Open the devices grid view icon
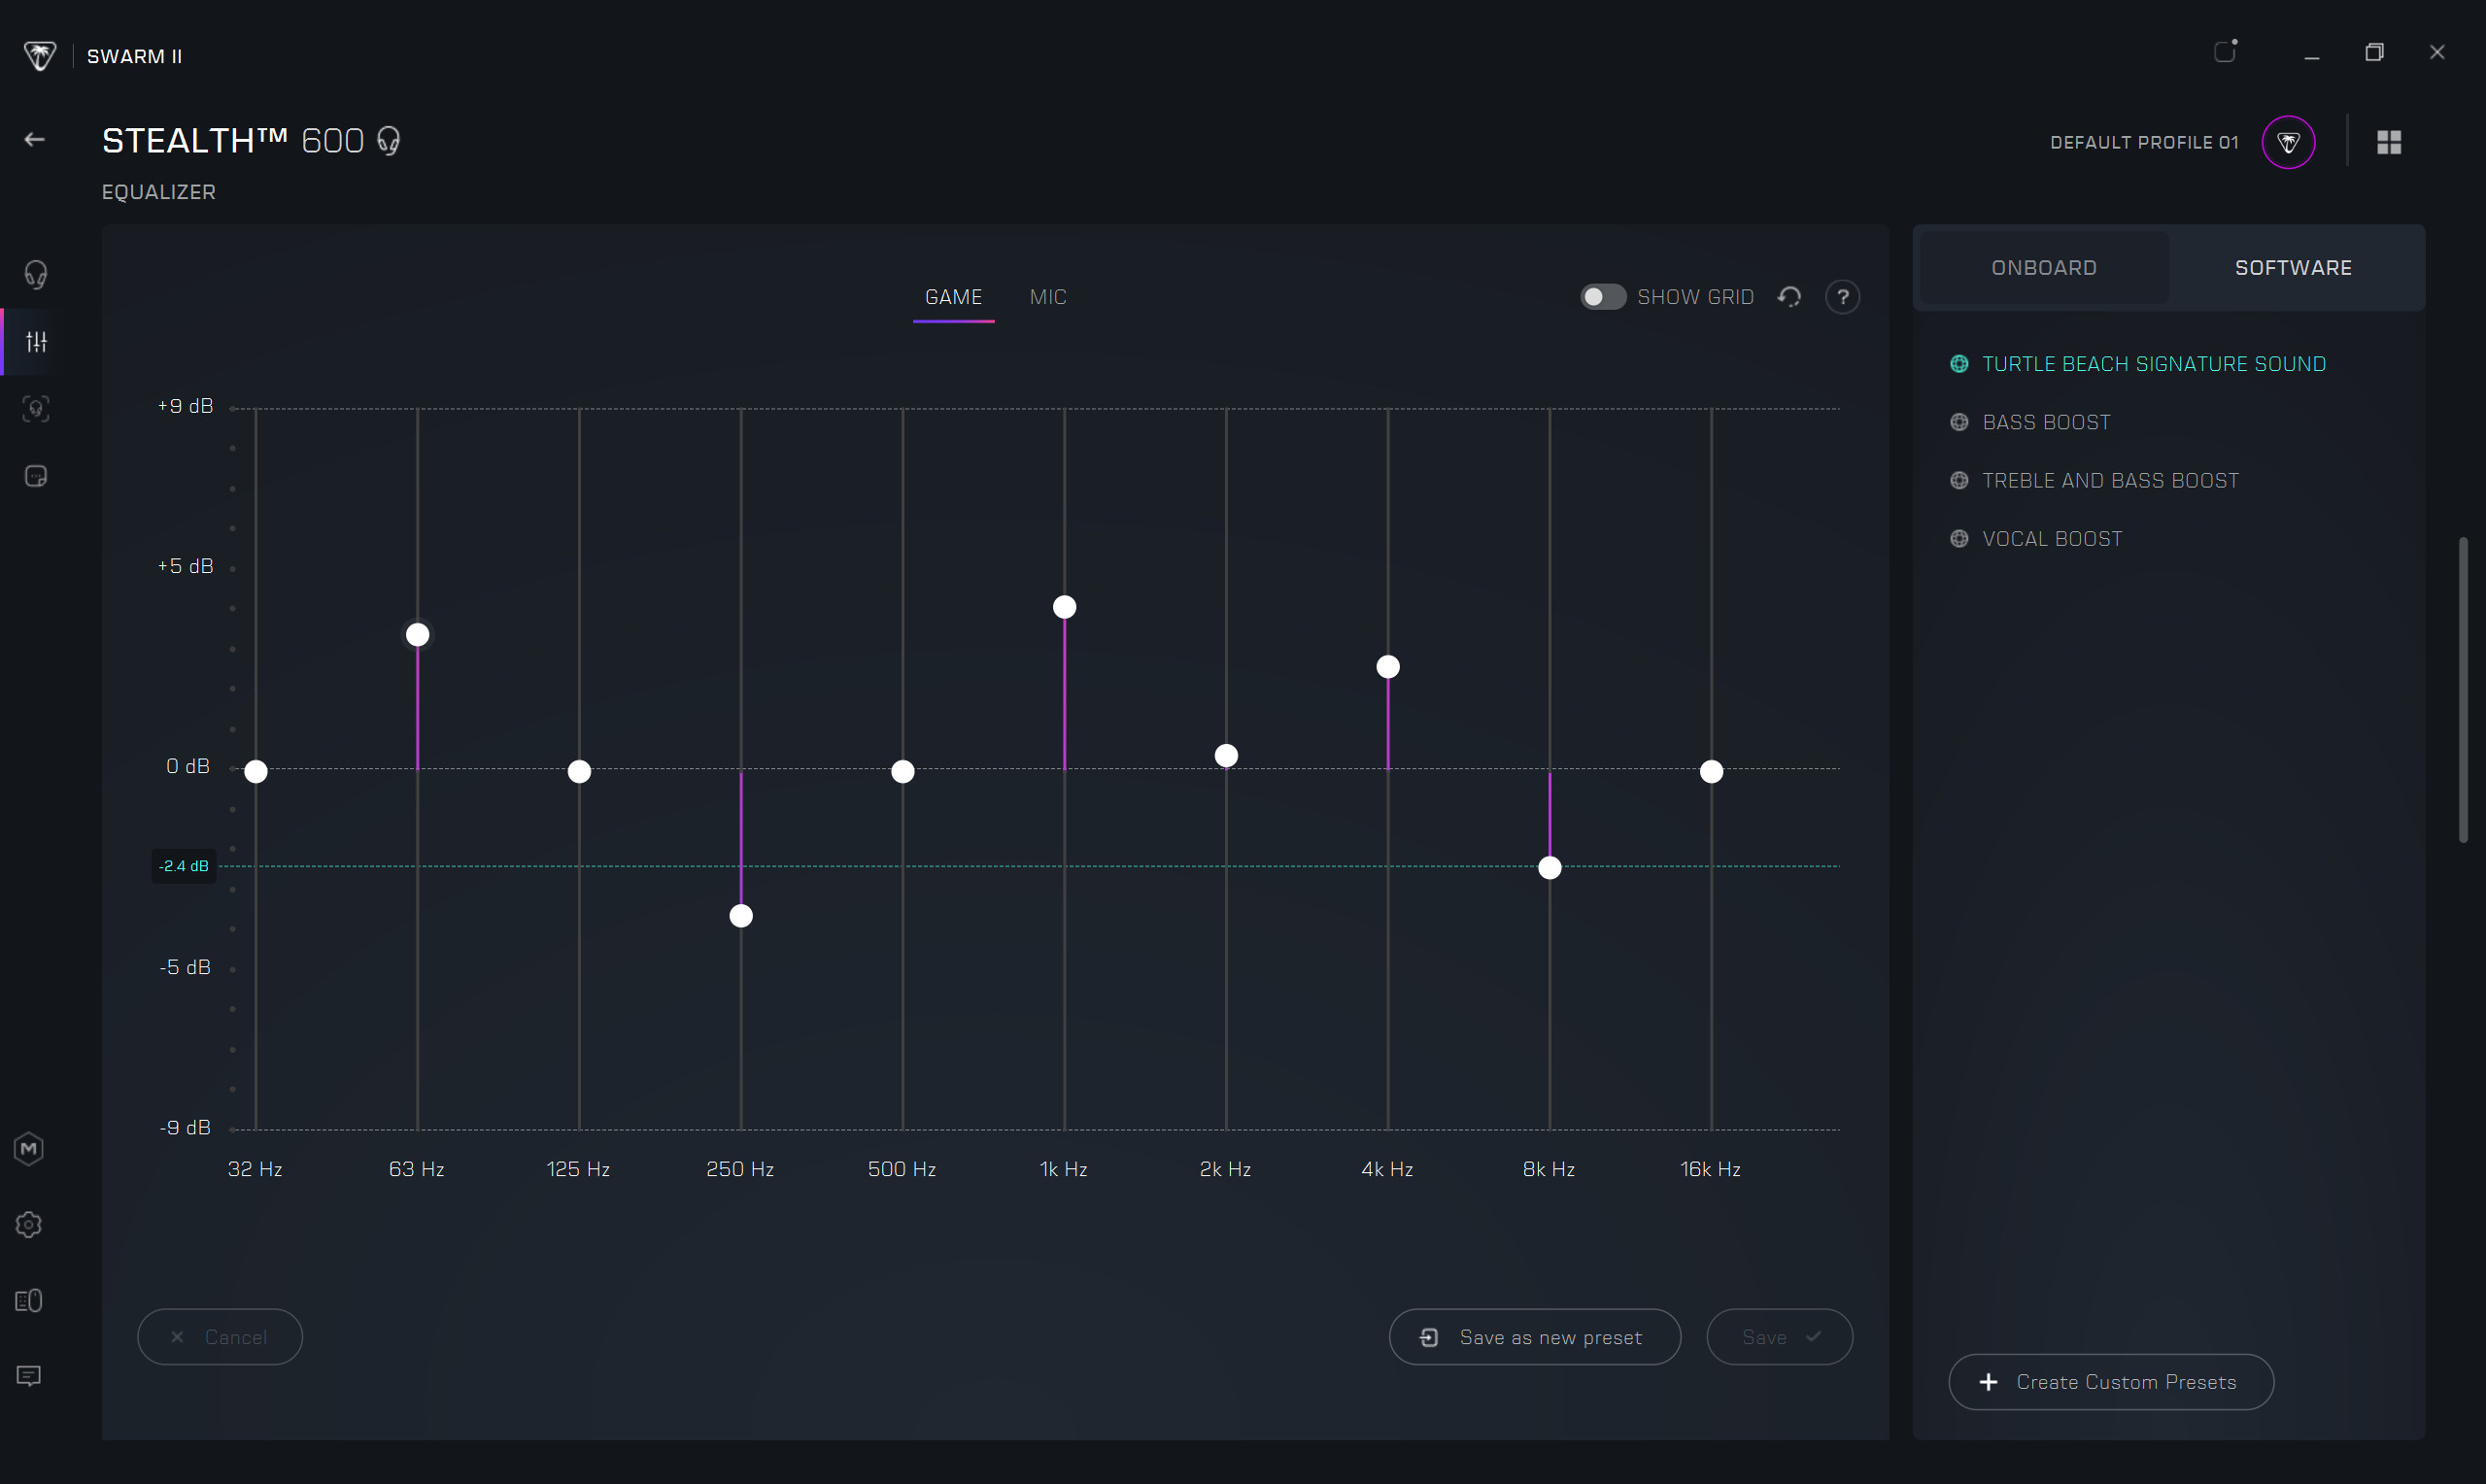The height and width of the screenshot is (1484, 2486). (2389, 143)
